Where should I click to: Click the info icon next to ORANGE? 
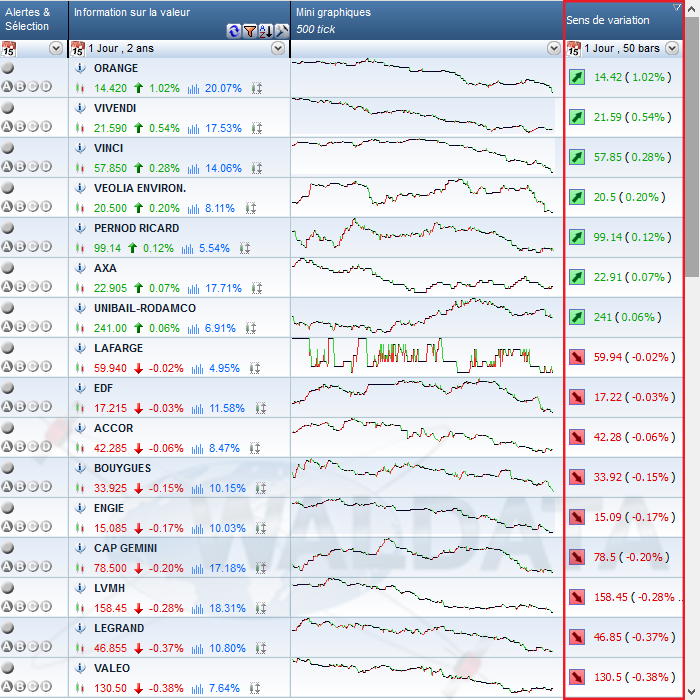point(80,68)
